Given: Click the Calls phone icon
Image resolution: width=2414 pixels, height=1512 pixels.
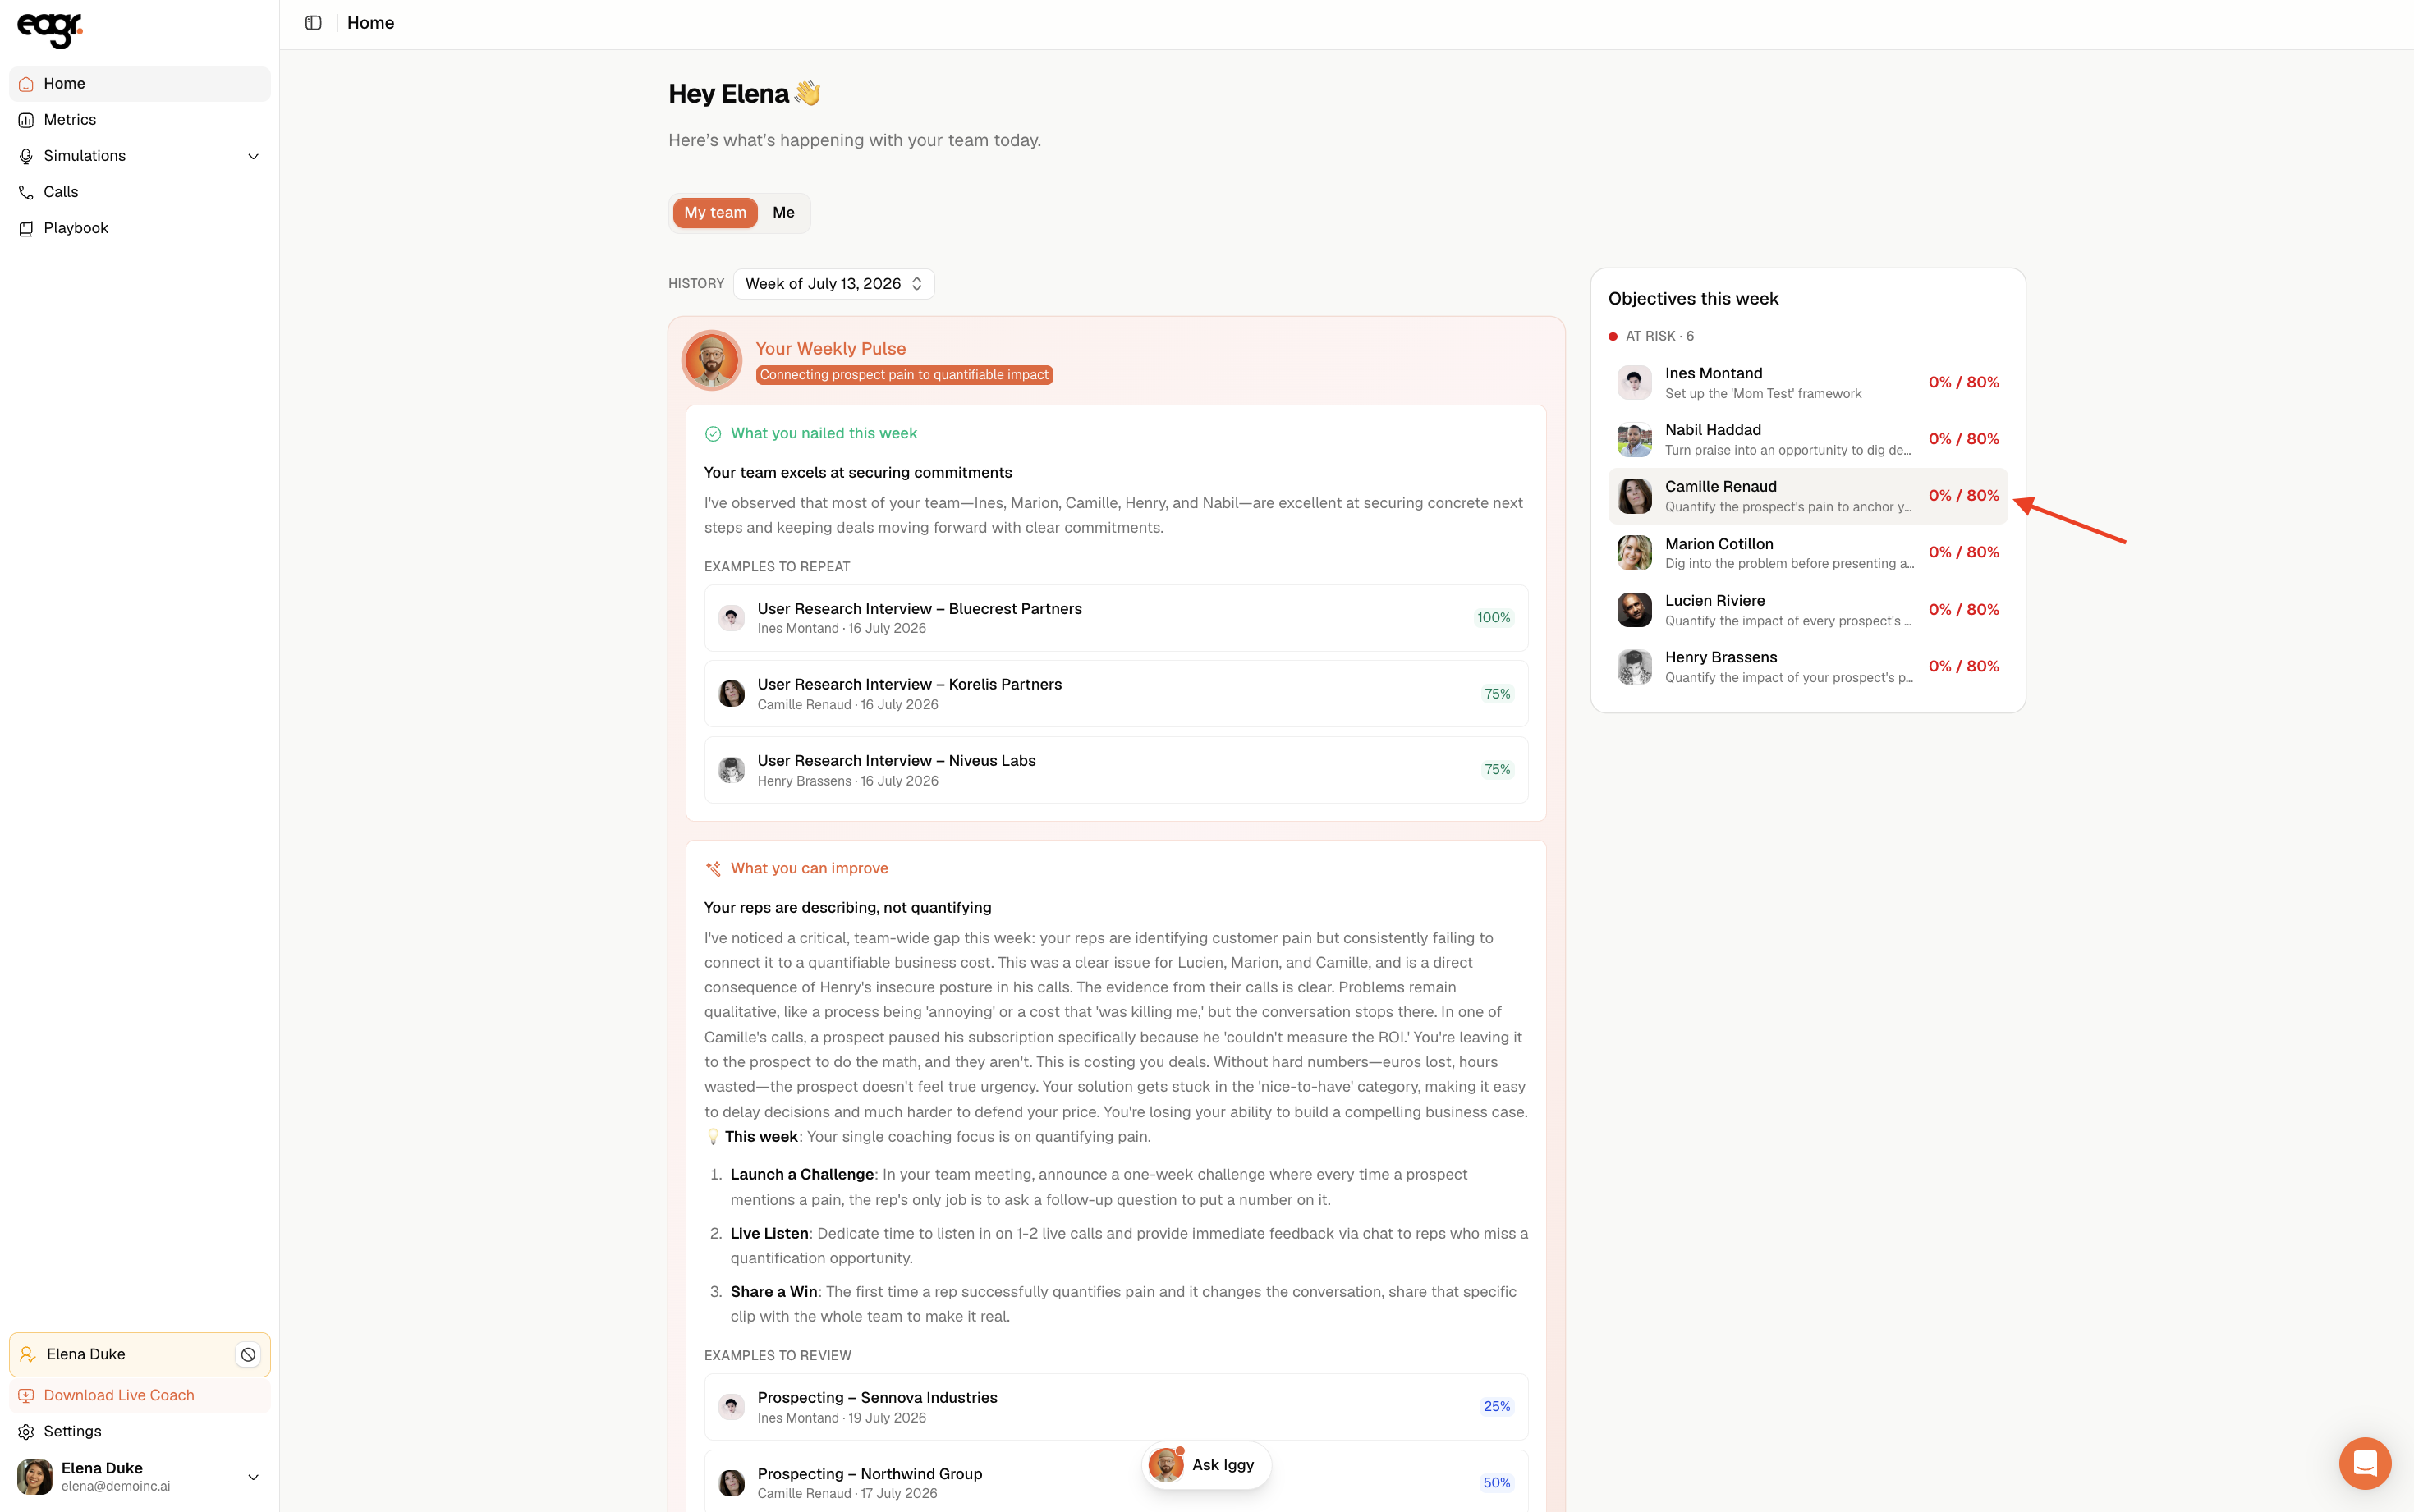Looking at the screenshot, I should point(26,192).
